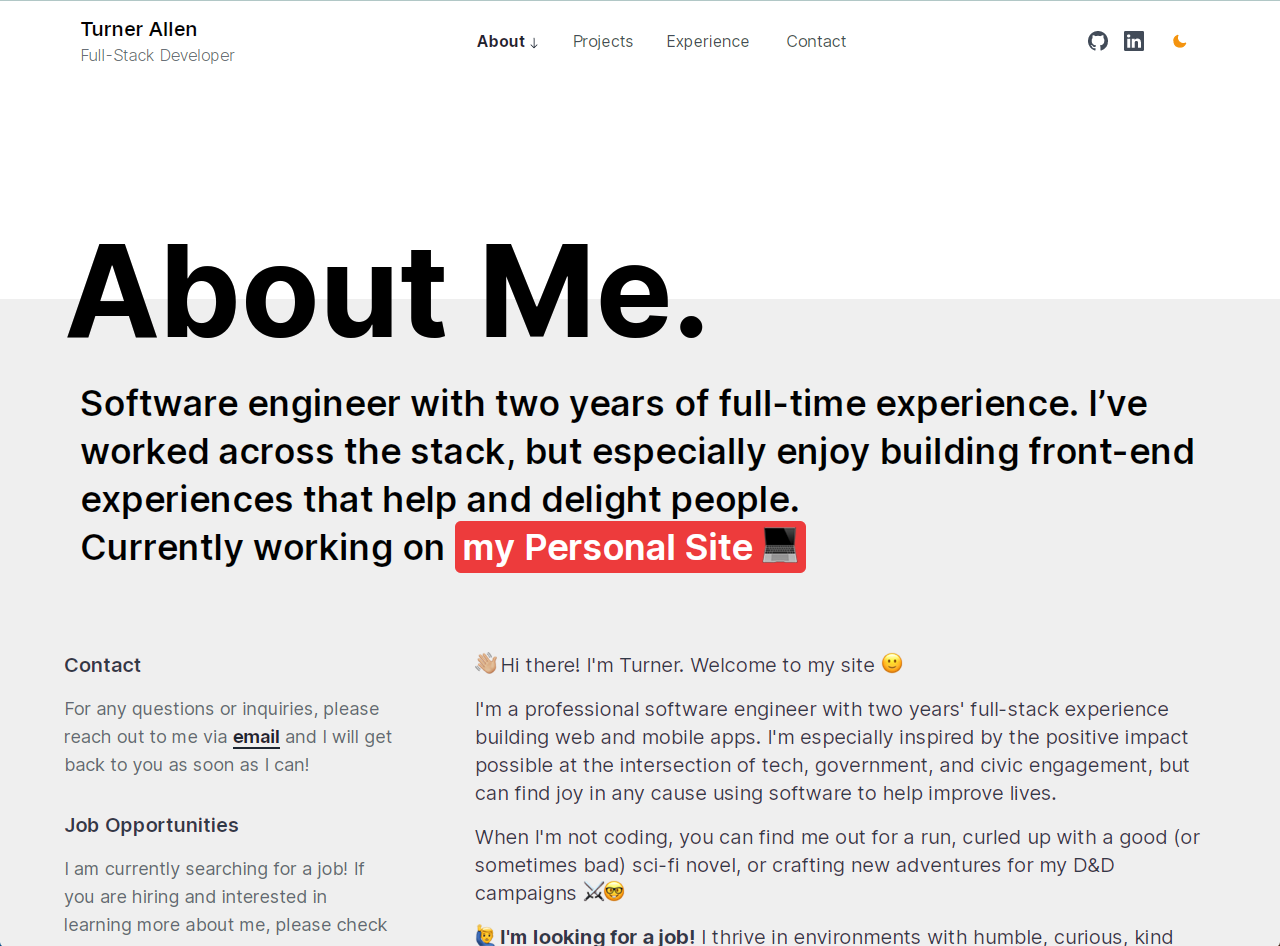Click the smiley face after 'my site'
Viewport: 1280px width, 946px height.
tap(892, 664)
